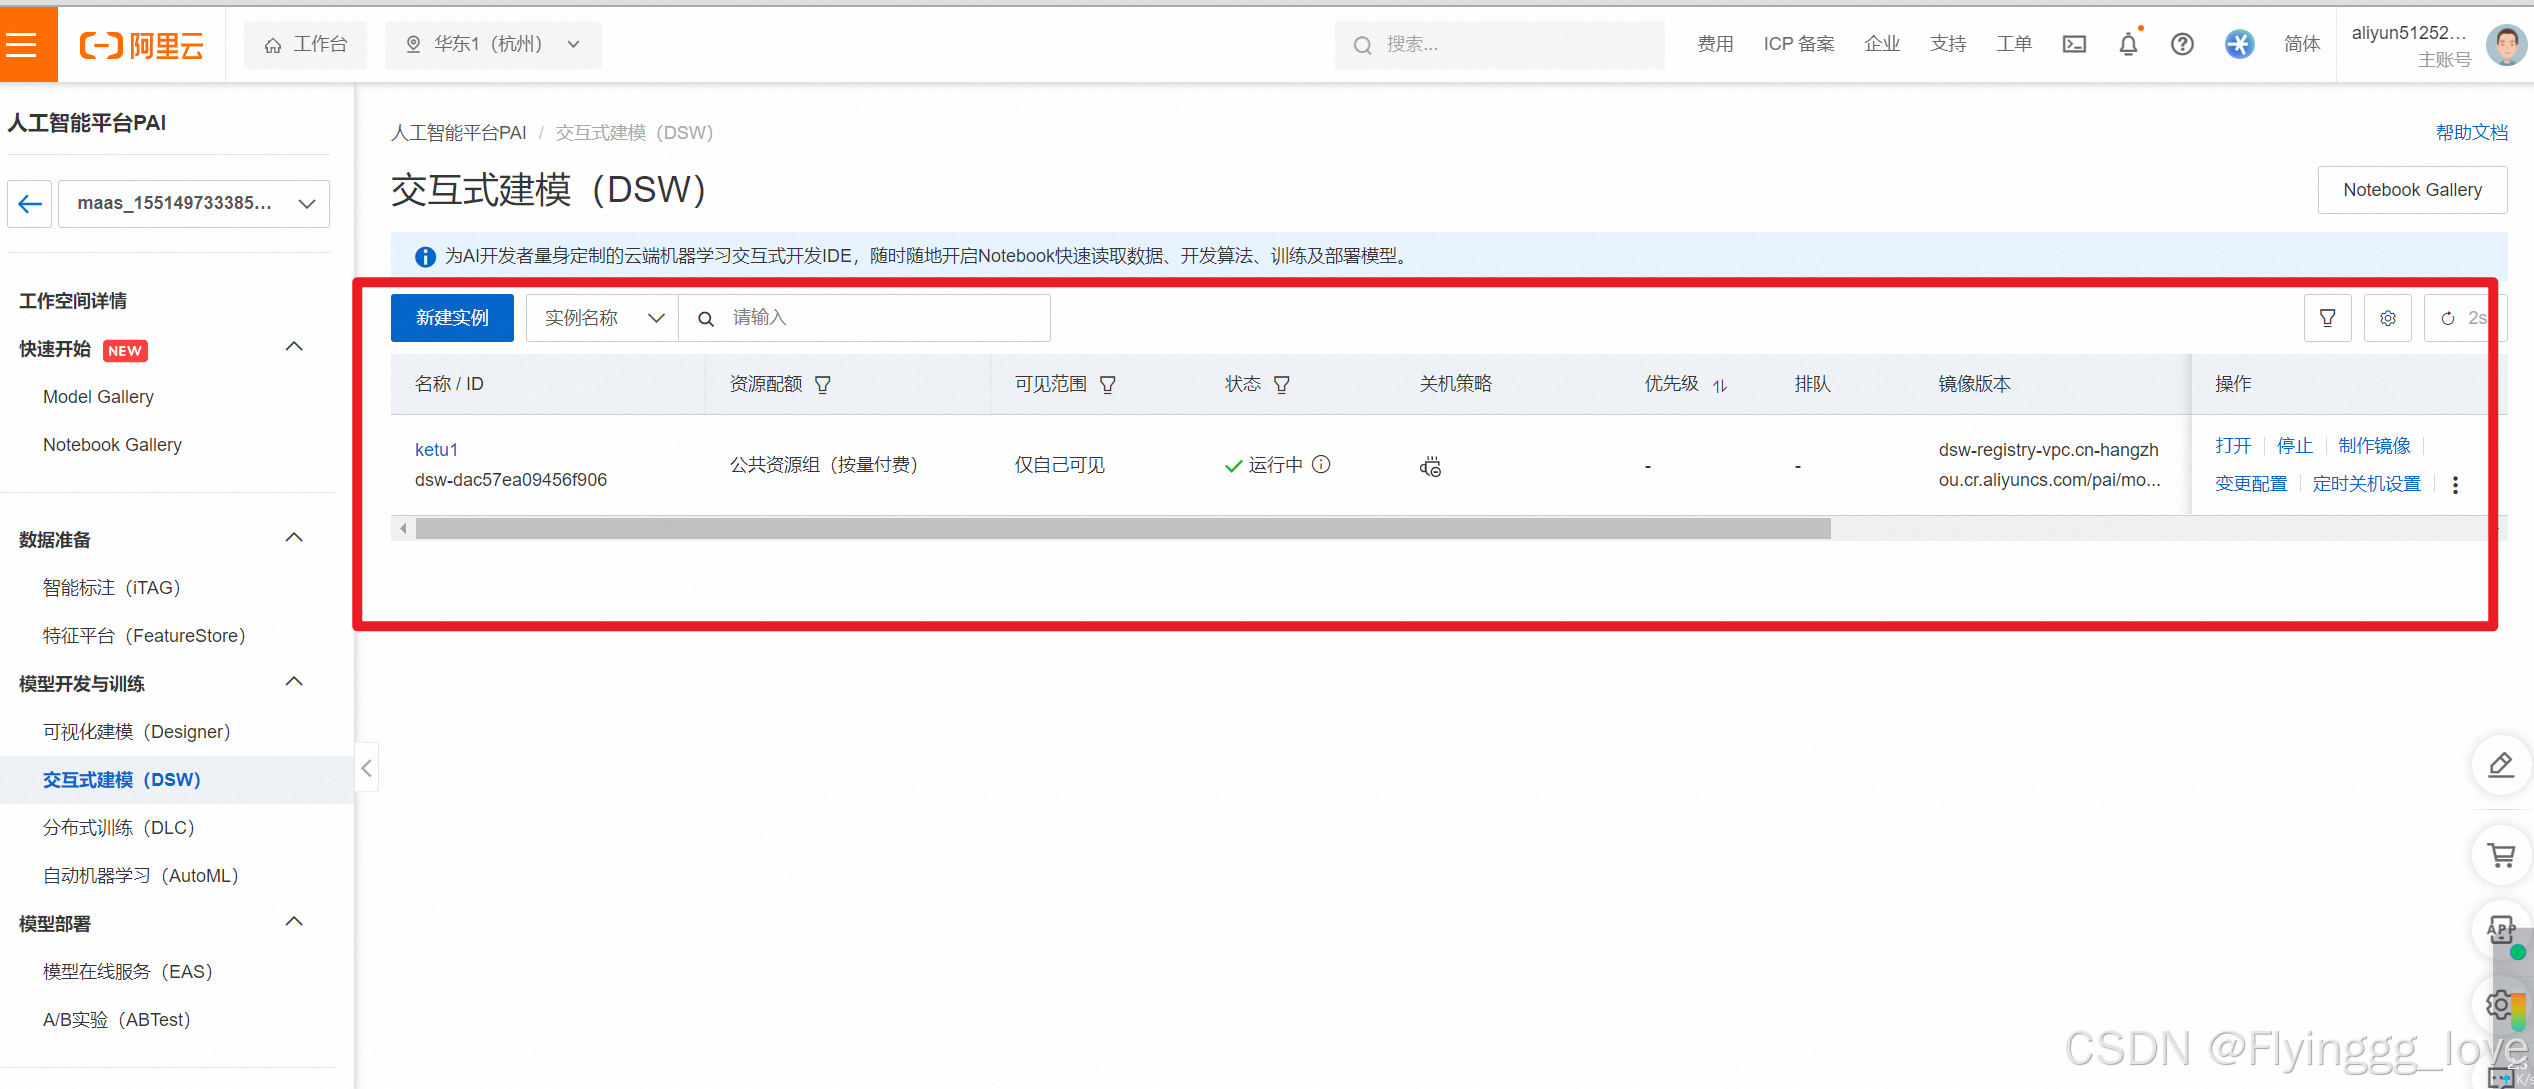The image size is (2534, 1089).
Task: Open the floating shopping cart icon
Action: click(2501, 856)
